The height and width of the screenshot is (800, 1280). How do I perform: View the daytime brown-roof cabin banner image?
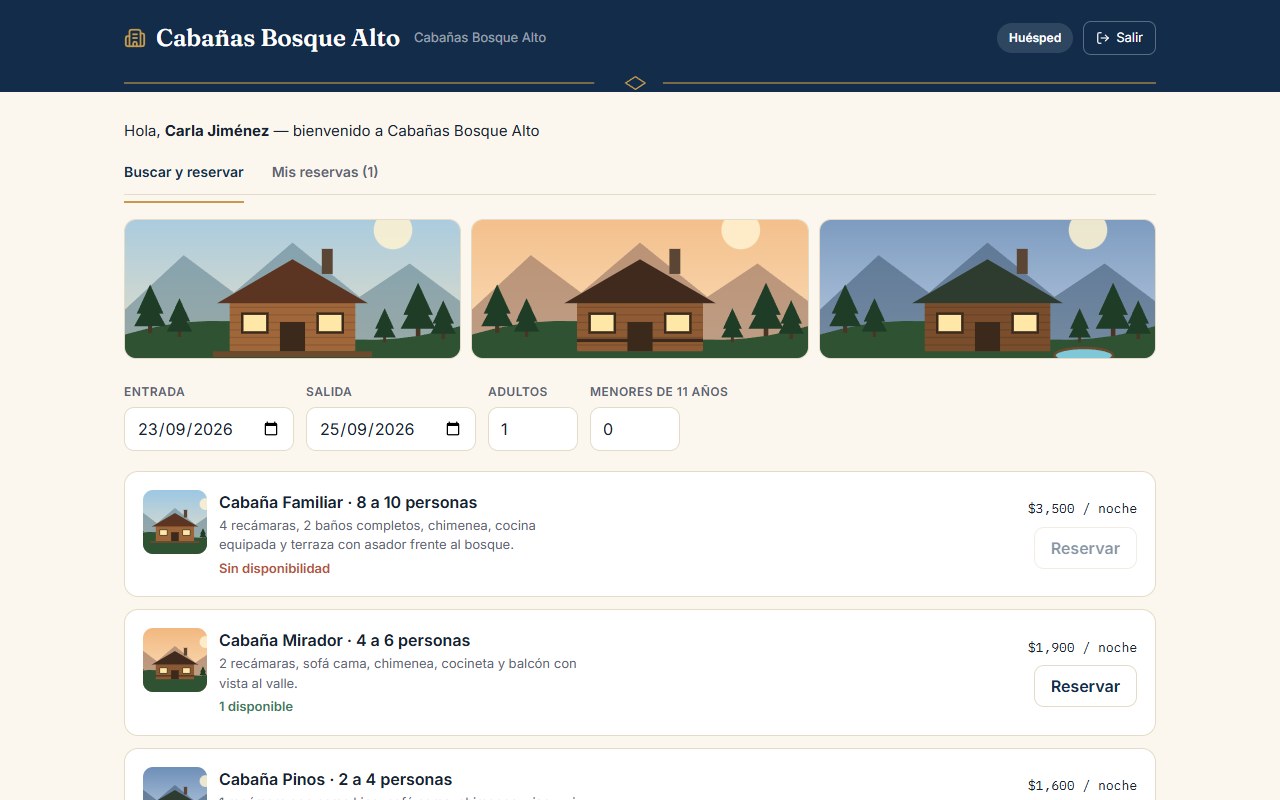pyautogui.click(x=292, y=289)
